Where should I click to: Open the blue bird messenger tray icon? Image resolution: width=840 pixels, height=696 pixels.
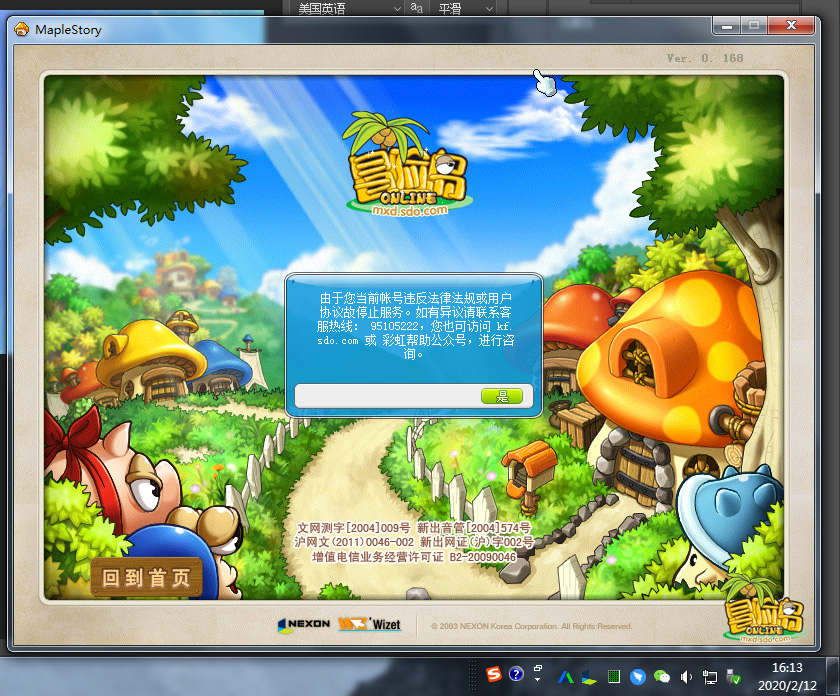[638, 677]
